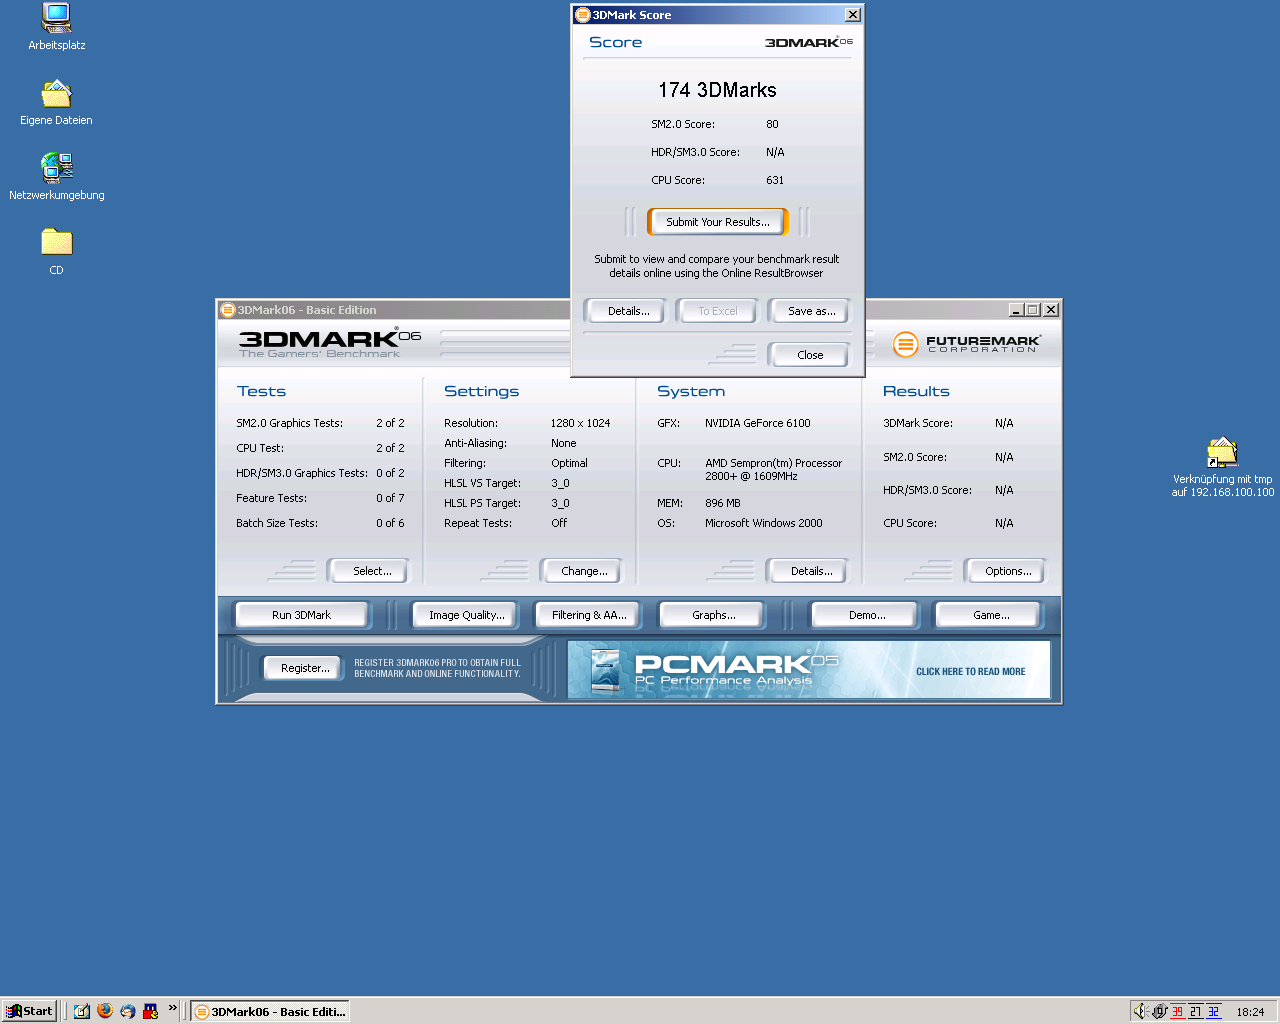Image resolution: width=1280 pixels, height=1024 pixels.
Task: Click the Futuremark Corporation logo
Action: coord(966,344)
